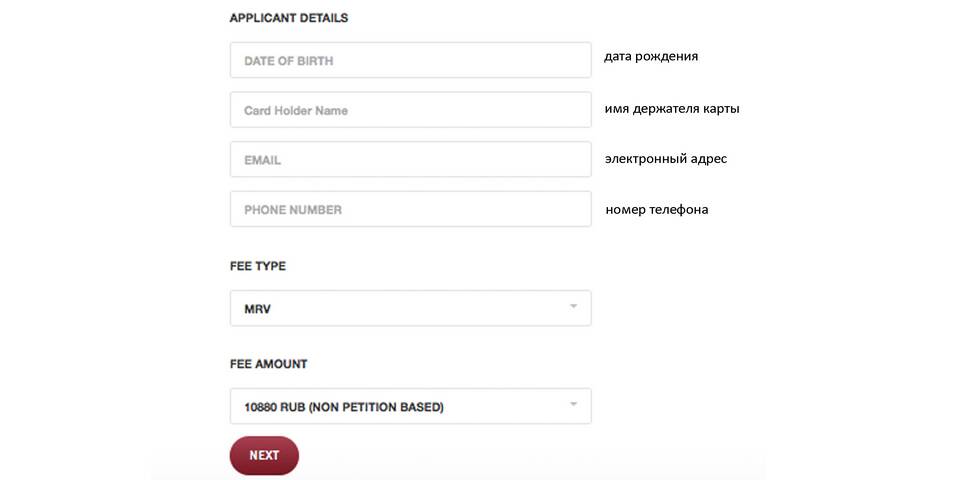Image resolution: width=960 pixels, height=480 pixels.
Task: Open the MRV fee type dropdown
Action: (410, 308)
